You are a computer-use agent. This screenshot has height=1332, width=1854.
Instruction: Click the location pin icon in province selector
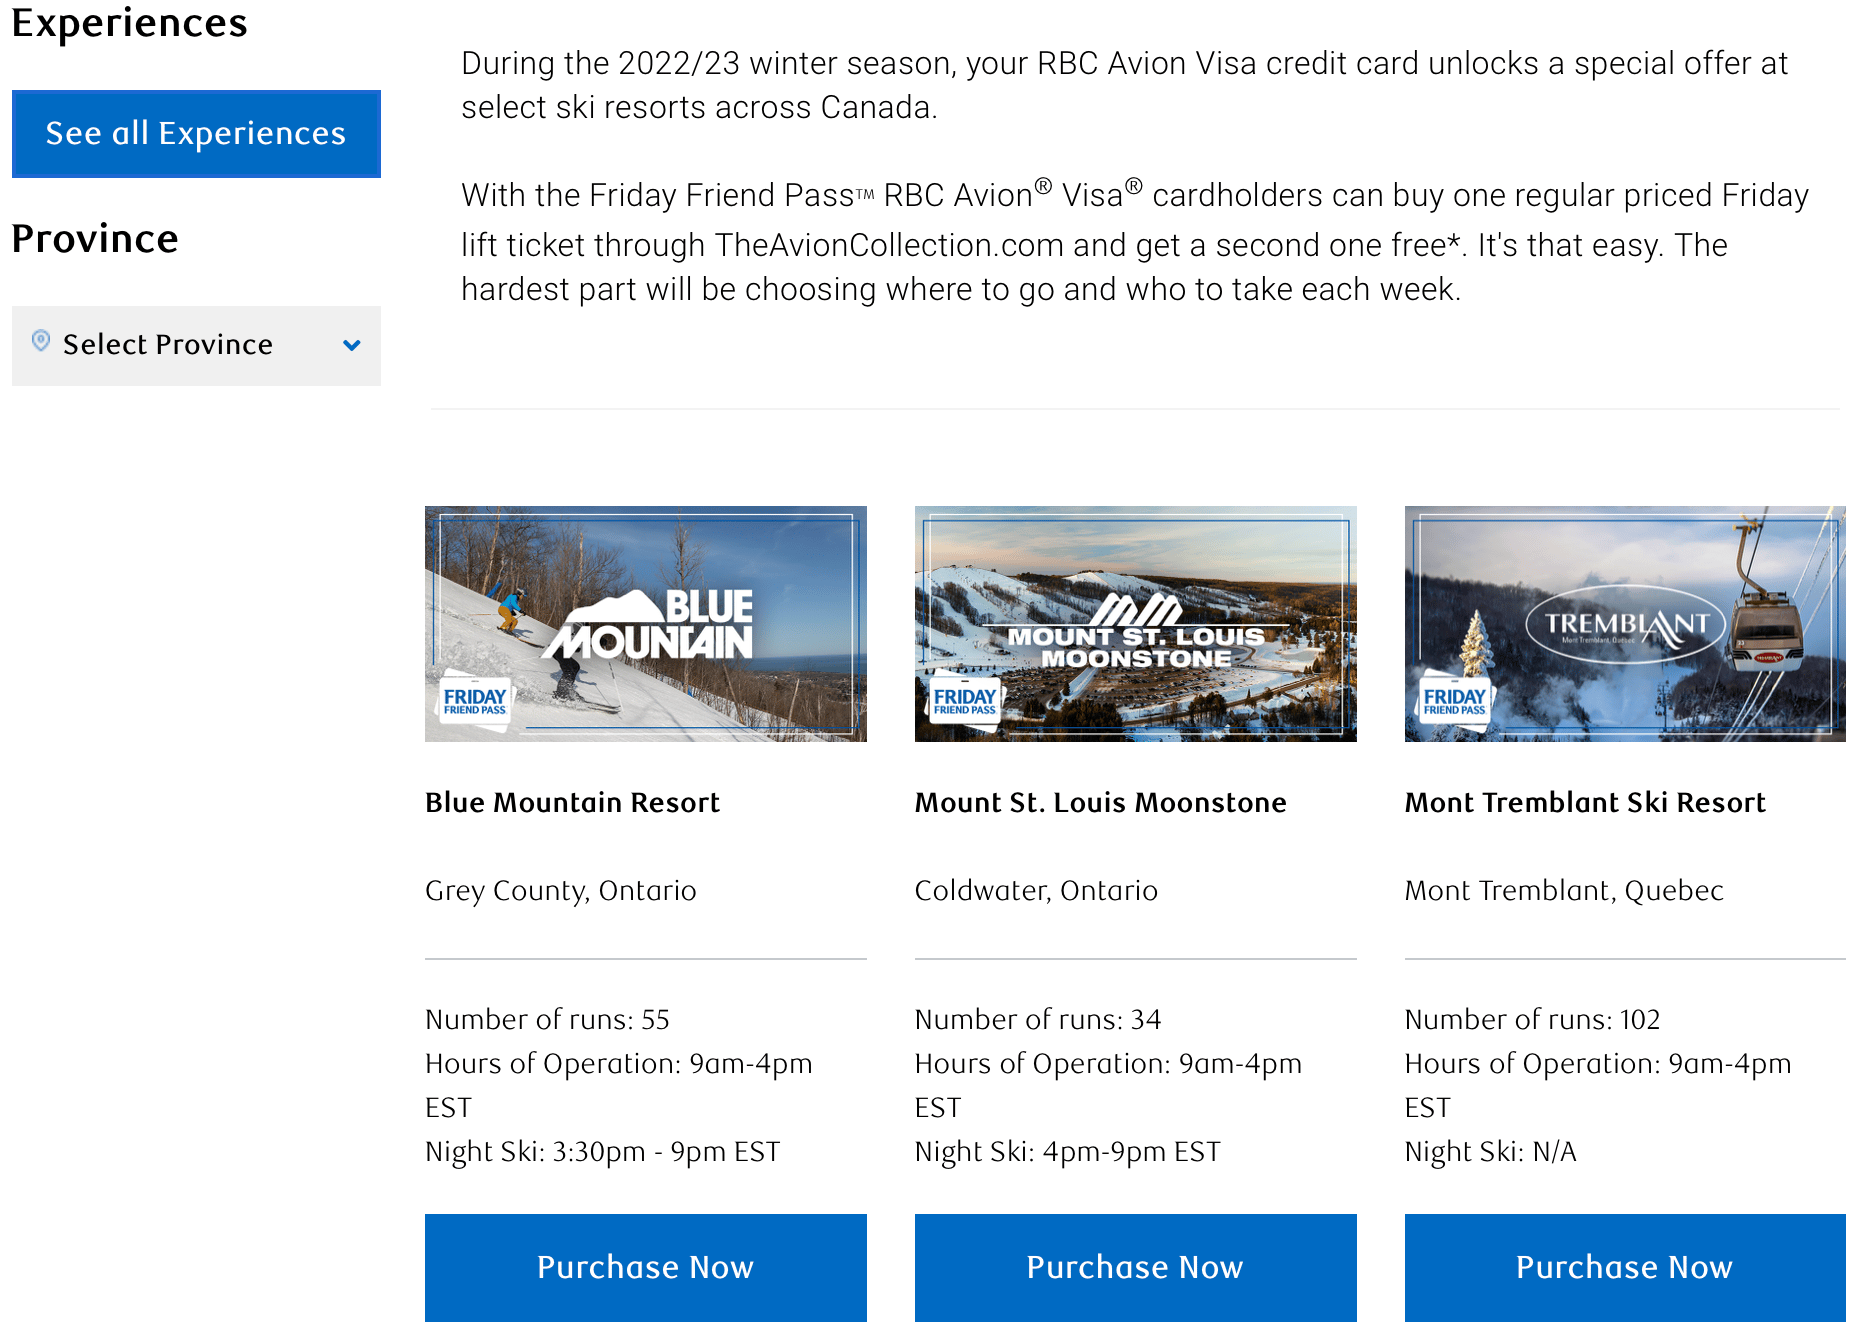click(41, 341)
